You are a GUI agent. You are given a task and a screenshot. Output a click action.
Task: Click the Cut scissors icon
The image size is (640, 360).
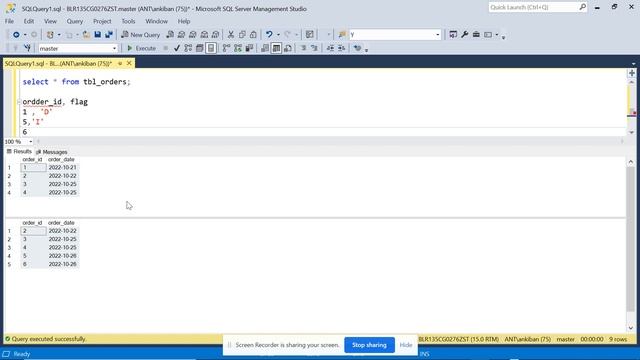pyautogui.click(x=231, y=35)
